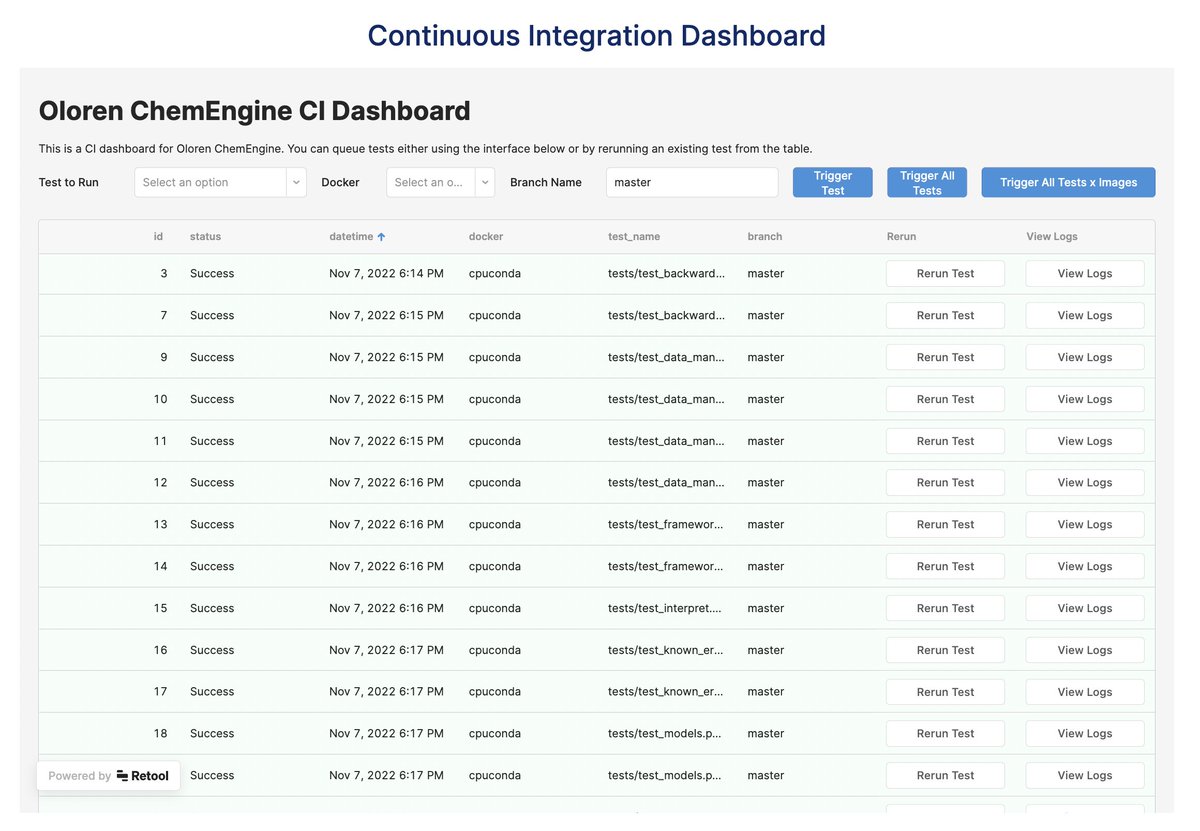Select the 'Nov 7, 2022 6:14 PM' datetime cell
This screenshot has height=831, width=1200.
pyautogui.click(x=386, y=274)
